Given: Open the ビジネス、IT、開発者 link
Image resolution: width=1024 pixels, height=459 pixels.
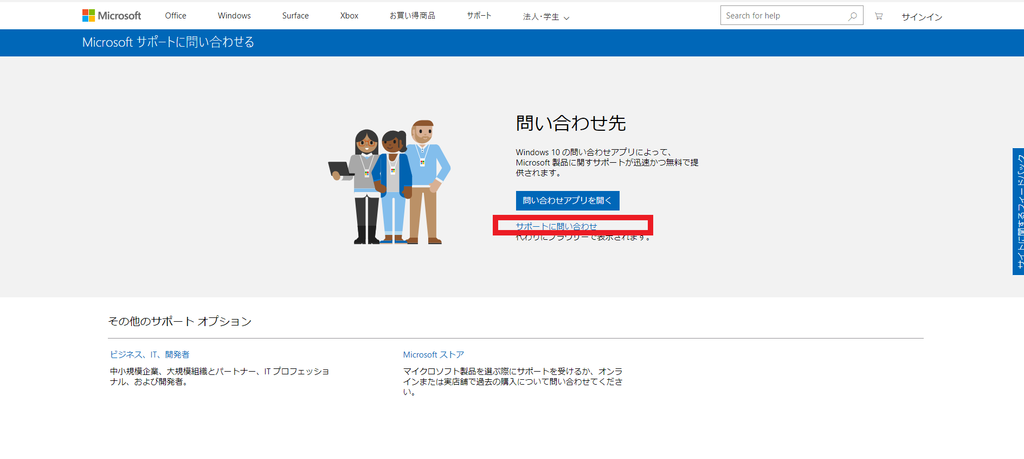Looking at the screenshot, I should [x=150, y=355].
